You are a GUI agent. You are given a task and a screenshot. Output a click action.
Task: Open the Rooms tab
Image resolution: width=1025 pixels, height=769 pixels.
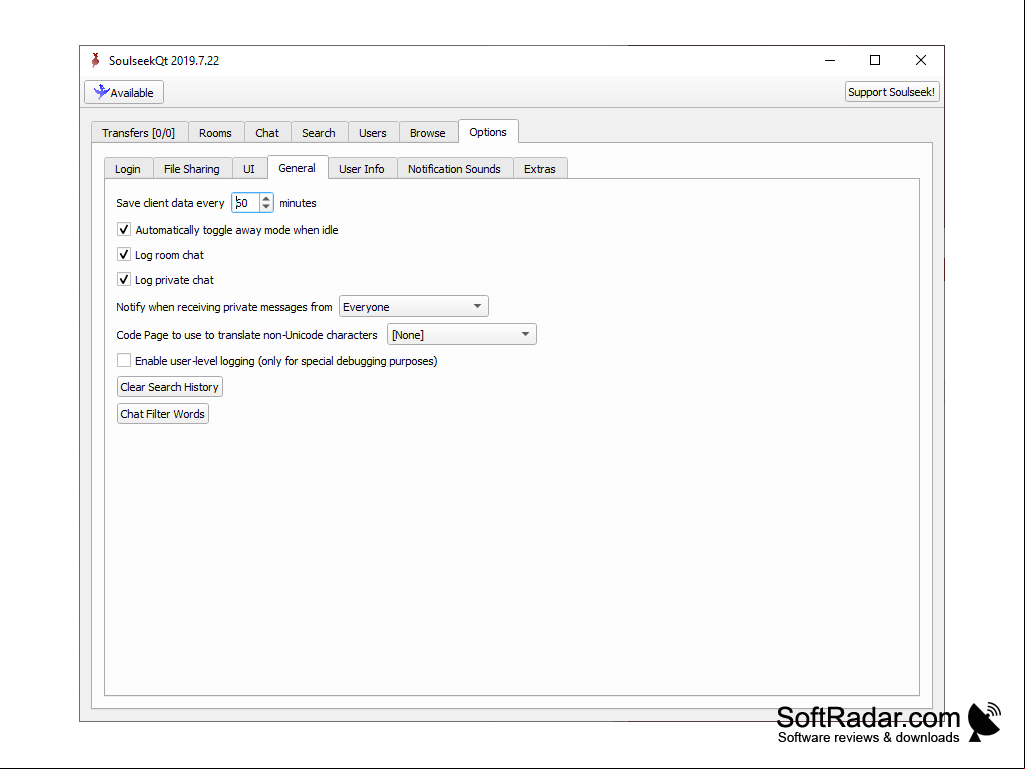pyautogui.click(x=215, y=132)
